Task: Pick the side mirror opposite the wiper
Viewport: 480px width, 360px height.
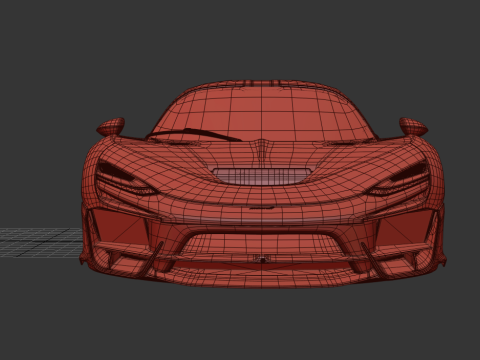Action: click(413, 127)
